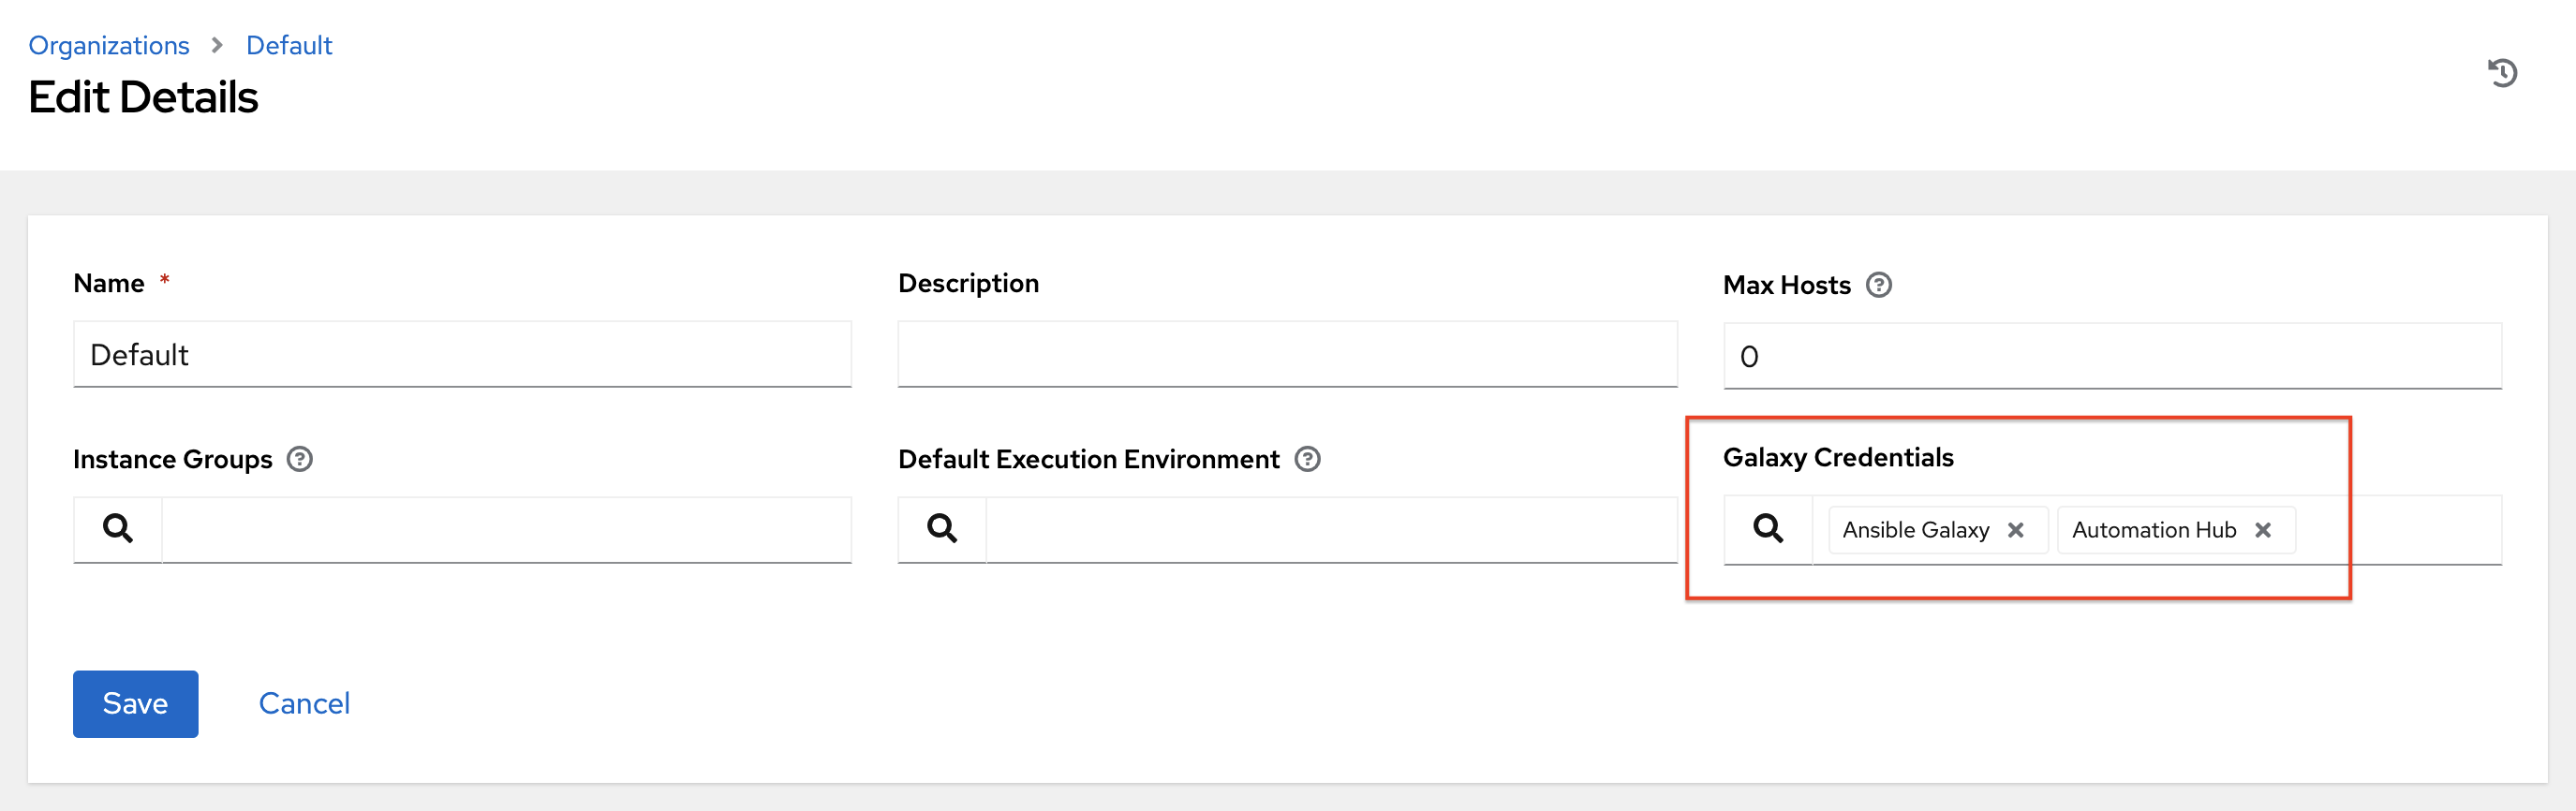
Task: Remove the Automation Hub credential chip
Action: point(2264,530)
